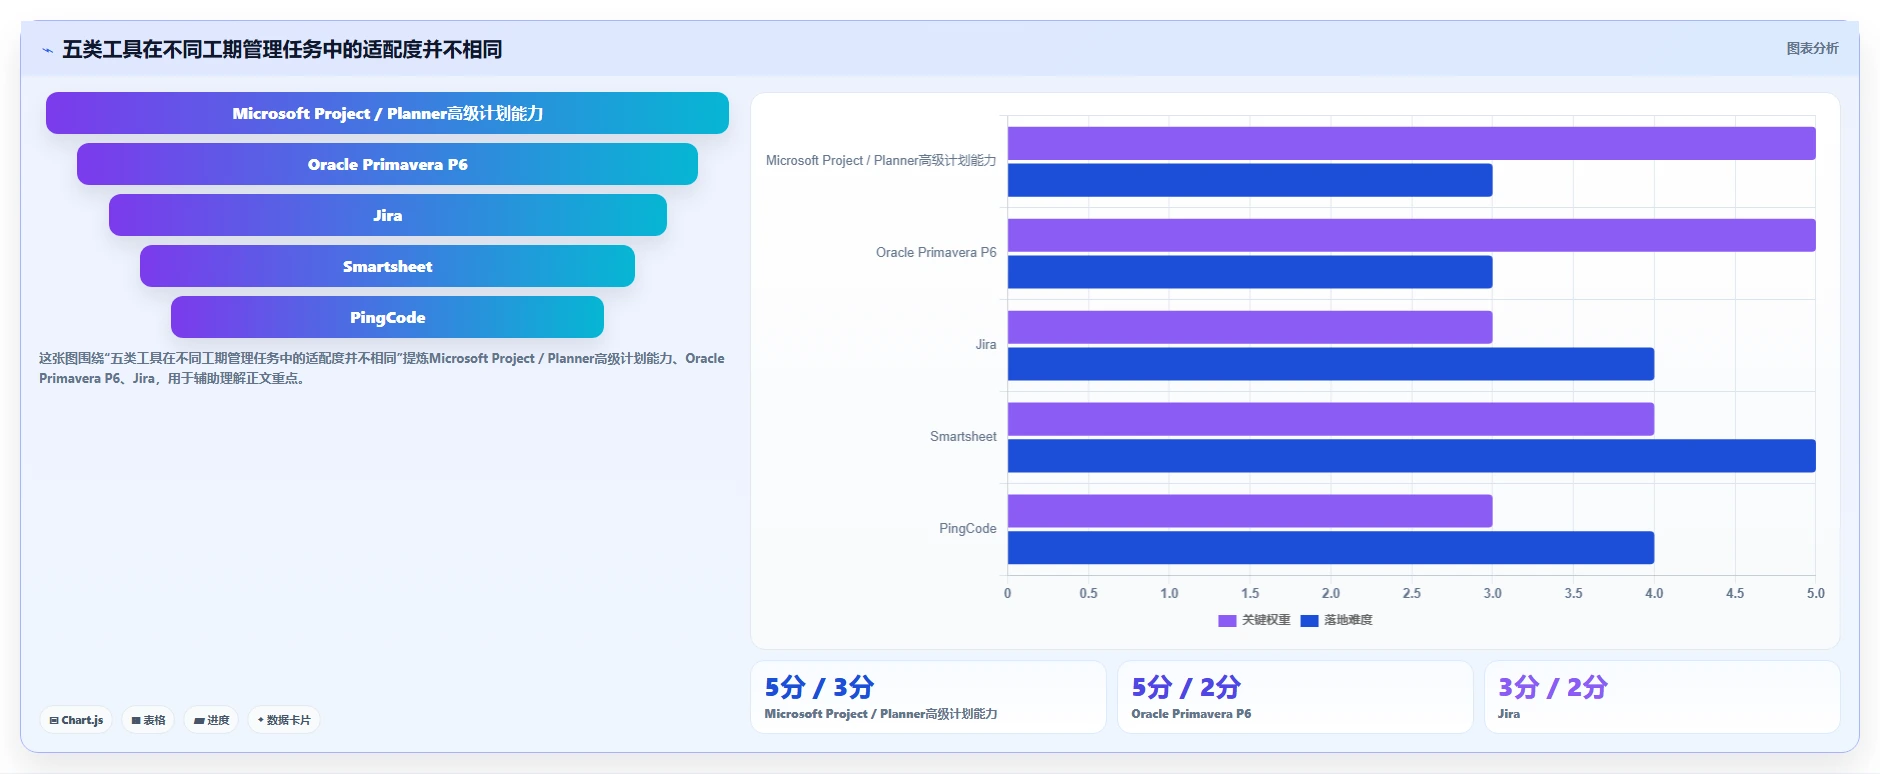Click the x-axis tick label 0.5
The height and width of the screenshot is (774, 1880).
click(x=1088, y=593)
